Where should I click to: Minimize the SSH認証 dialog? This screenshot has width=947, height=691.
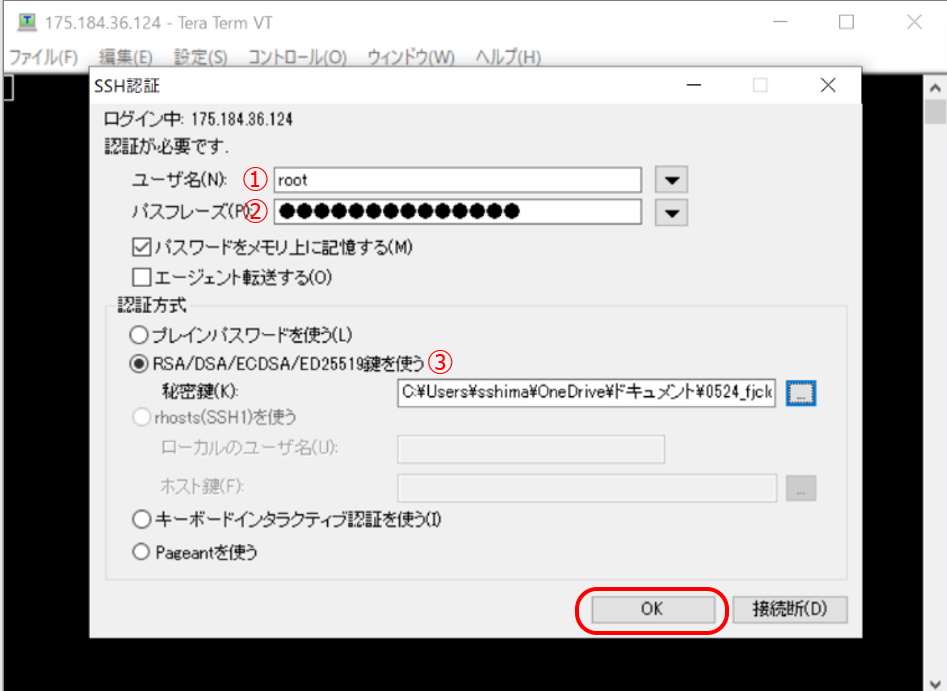(x=694, y=85)
